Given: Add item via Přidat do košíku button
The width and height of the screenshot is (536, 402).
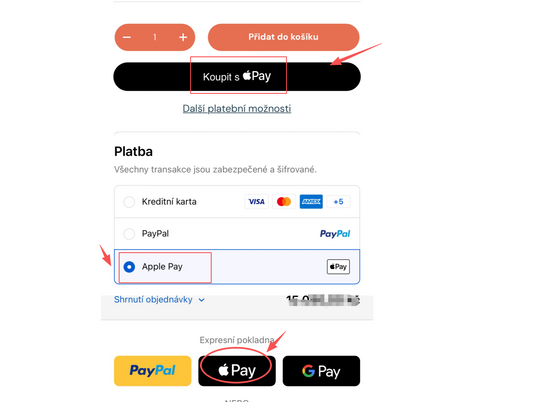Looking at the screenshot, I should tap(283, 37).
